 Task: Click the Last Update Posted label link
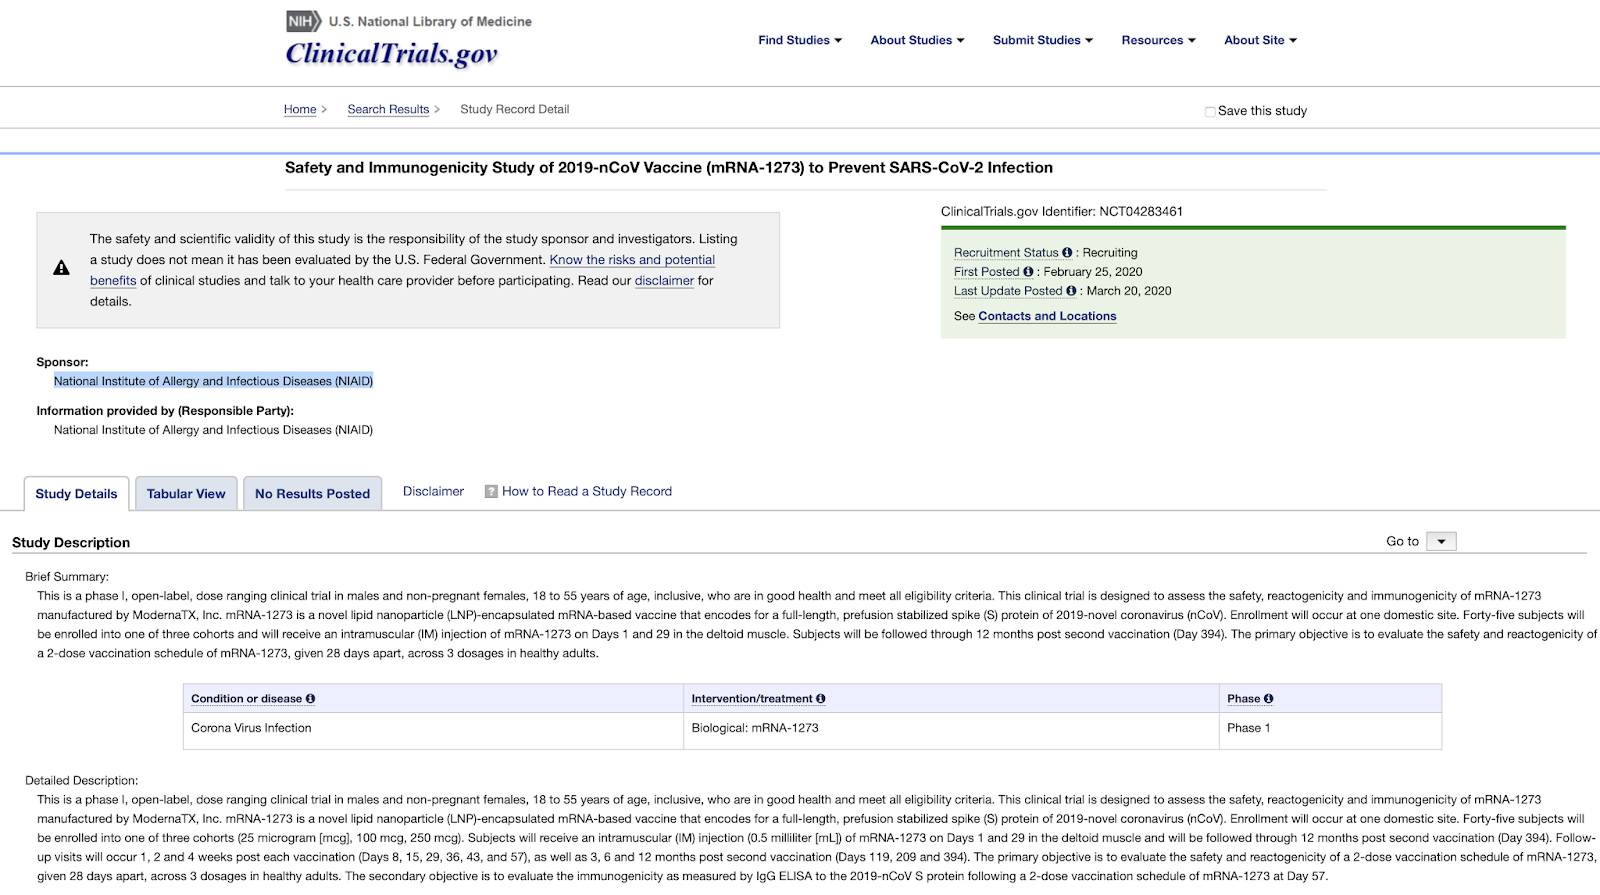(x=1008, y=291)
